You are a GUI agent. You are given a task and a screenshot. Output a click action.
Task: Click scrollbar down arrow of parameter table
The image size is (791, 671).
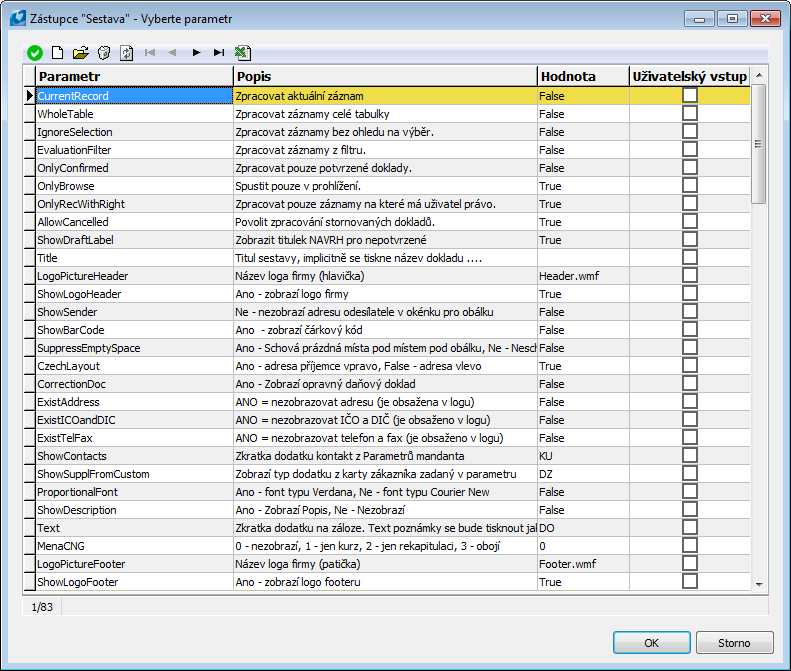[x=758, y=583]
